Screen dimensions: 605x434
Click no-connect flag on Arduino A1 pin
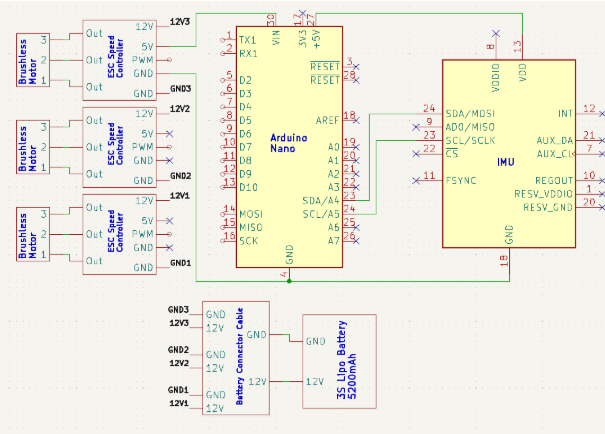pos(356,160)
